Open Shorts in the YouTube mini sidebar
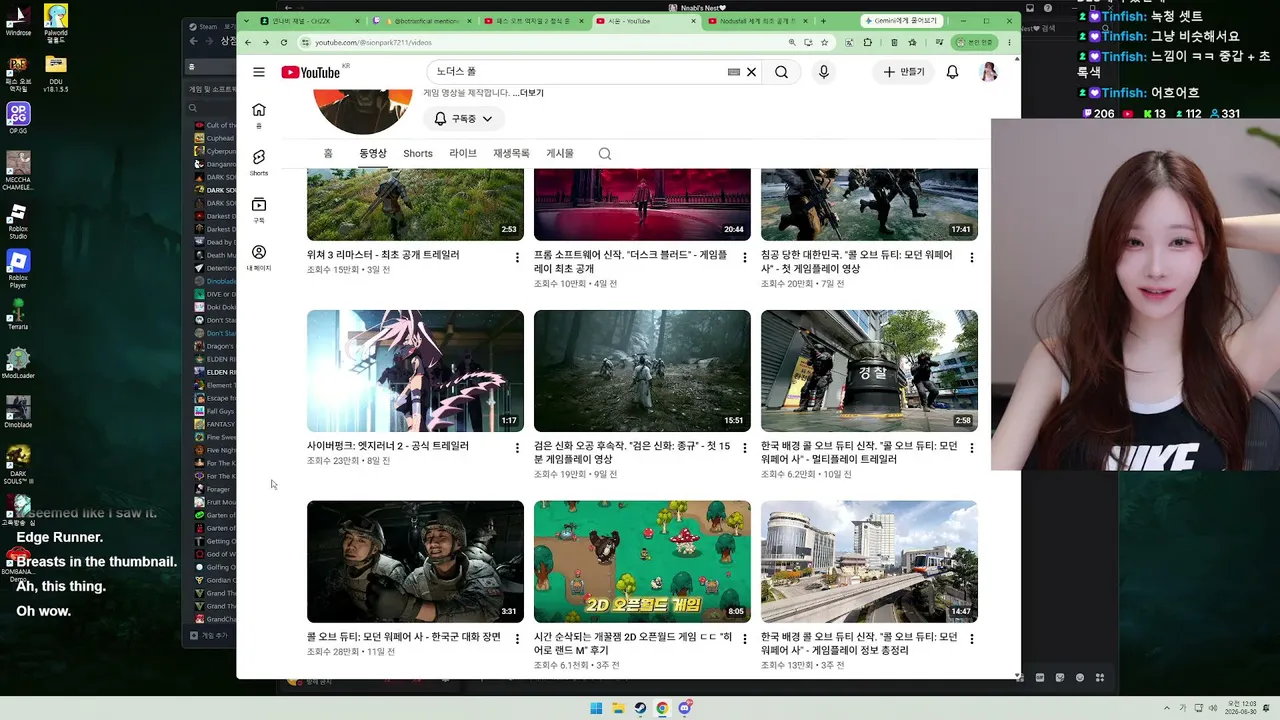 259,162
